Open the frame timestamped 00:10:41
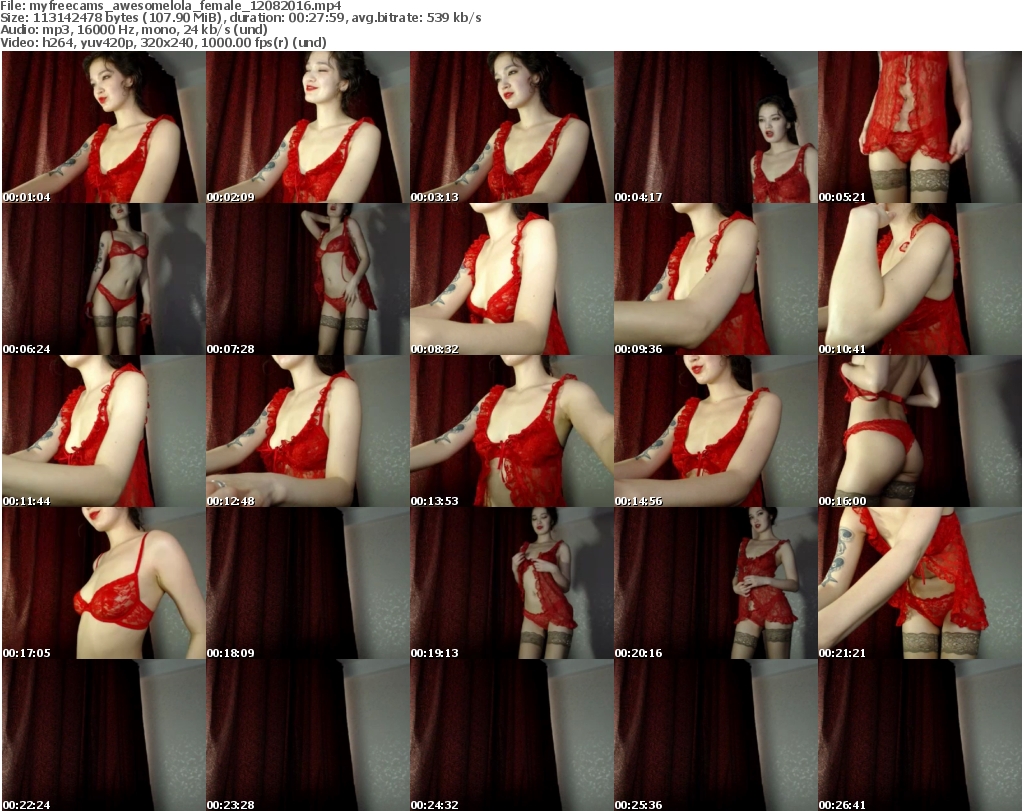The height and width of the screenshot is (811, 1024). [x=919, y=279]
